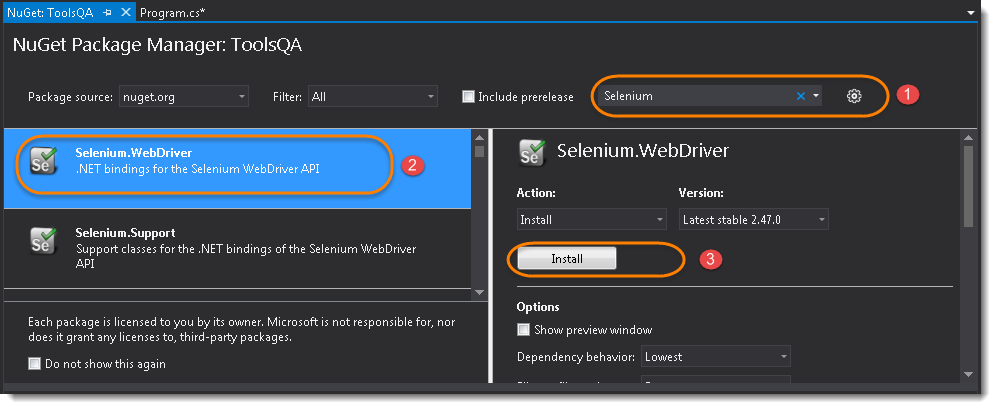This screenshot has height=409, width=996.
Task: Open the document tab overflow arrow
Action: 970,13
